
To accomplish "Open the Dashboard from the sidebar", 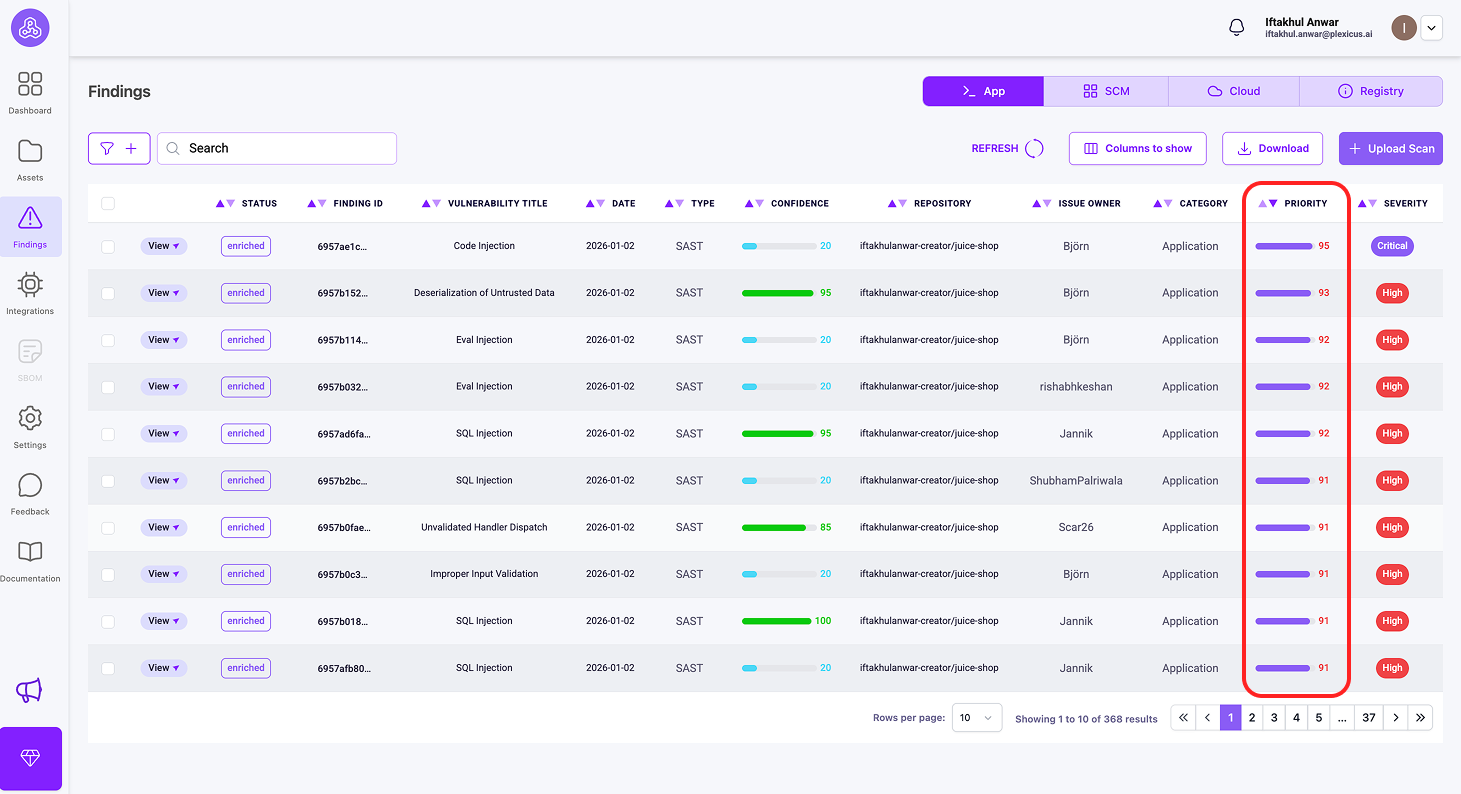I will point(30,92).
